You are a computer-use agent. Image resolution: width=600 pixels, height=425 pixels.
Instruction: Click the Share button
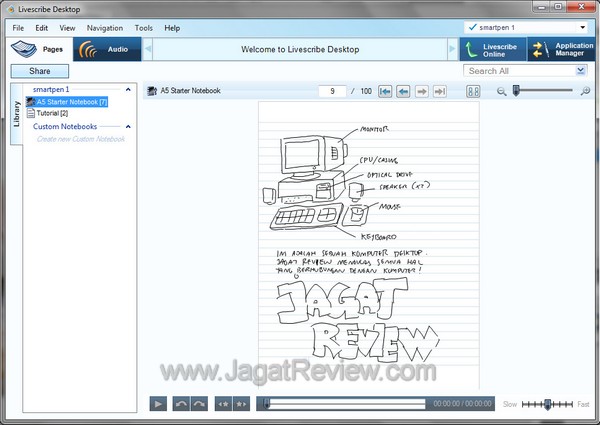coord(40,71)
